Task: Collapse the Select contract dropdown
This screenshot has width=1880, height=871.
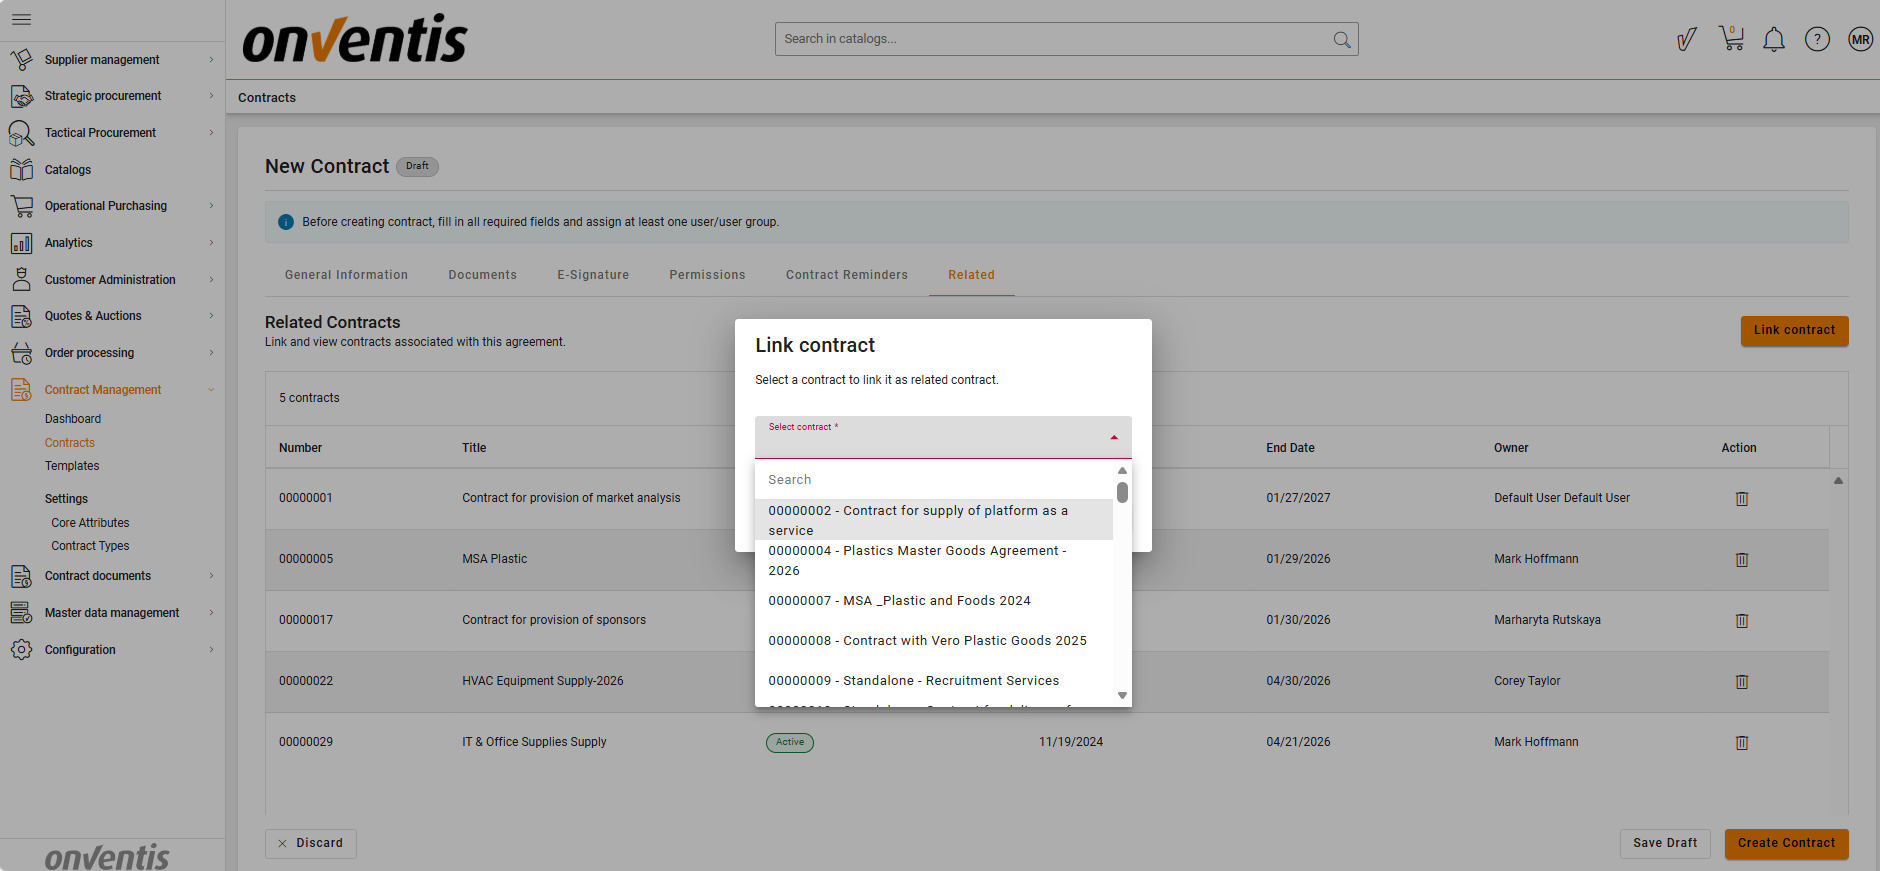Action: (1113, 438)
